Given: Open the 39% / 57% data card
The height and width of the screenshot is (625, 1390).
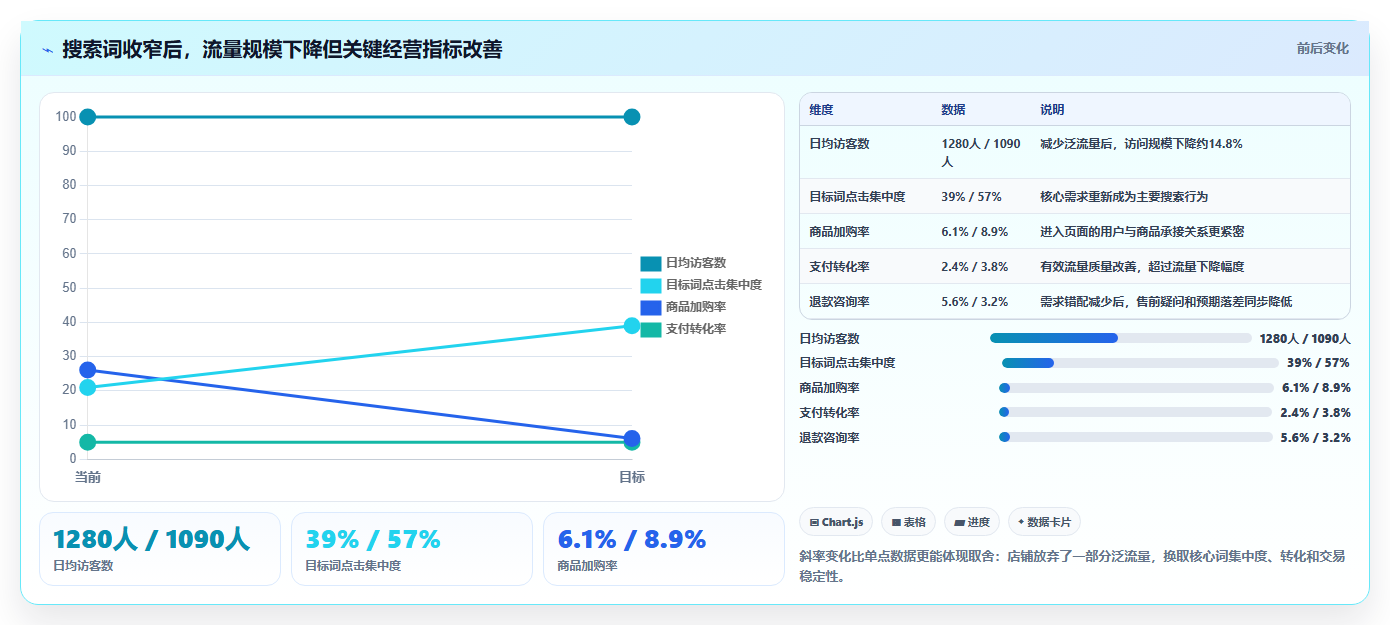Looking at the screenshot, I should [412, 549].
